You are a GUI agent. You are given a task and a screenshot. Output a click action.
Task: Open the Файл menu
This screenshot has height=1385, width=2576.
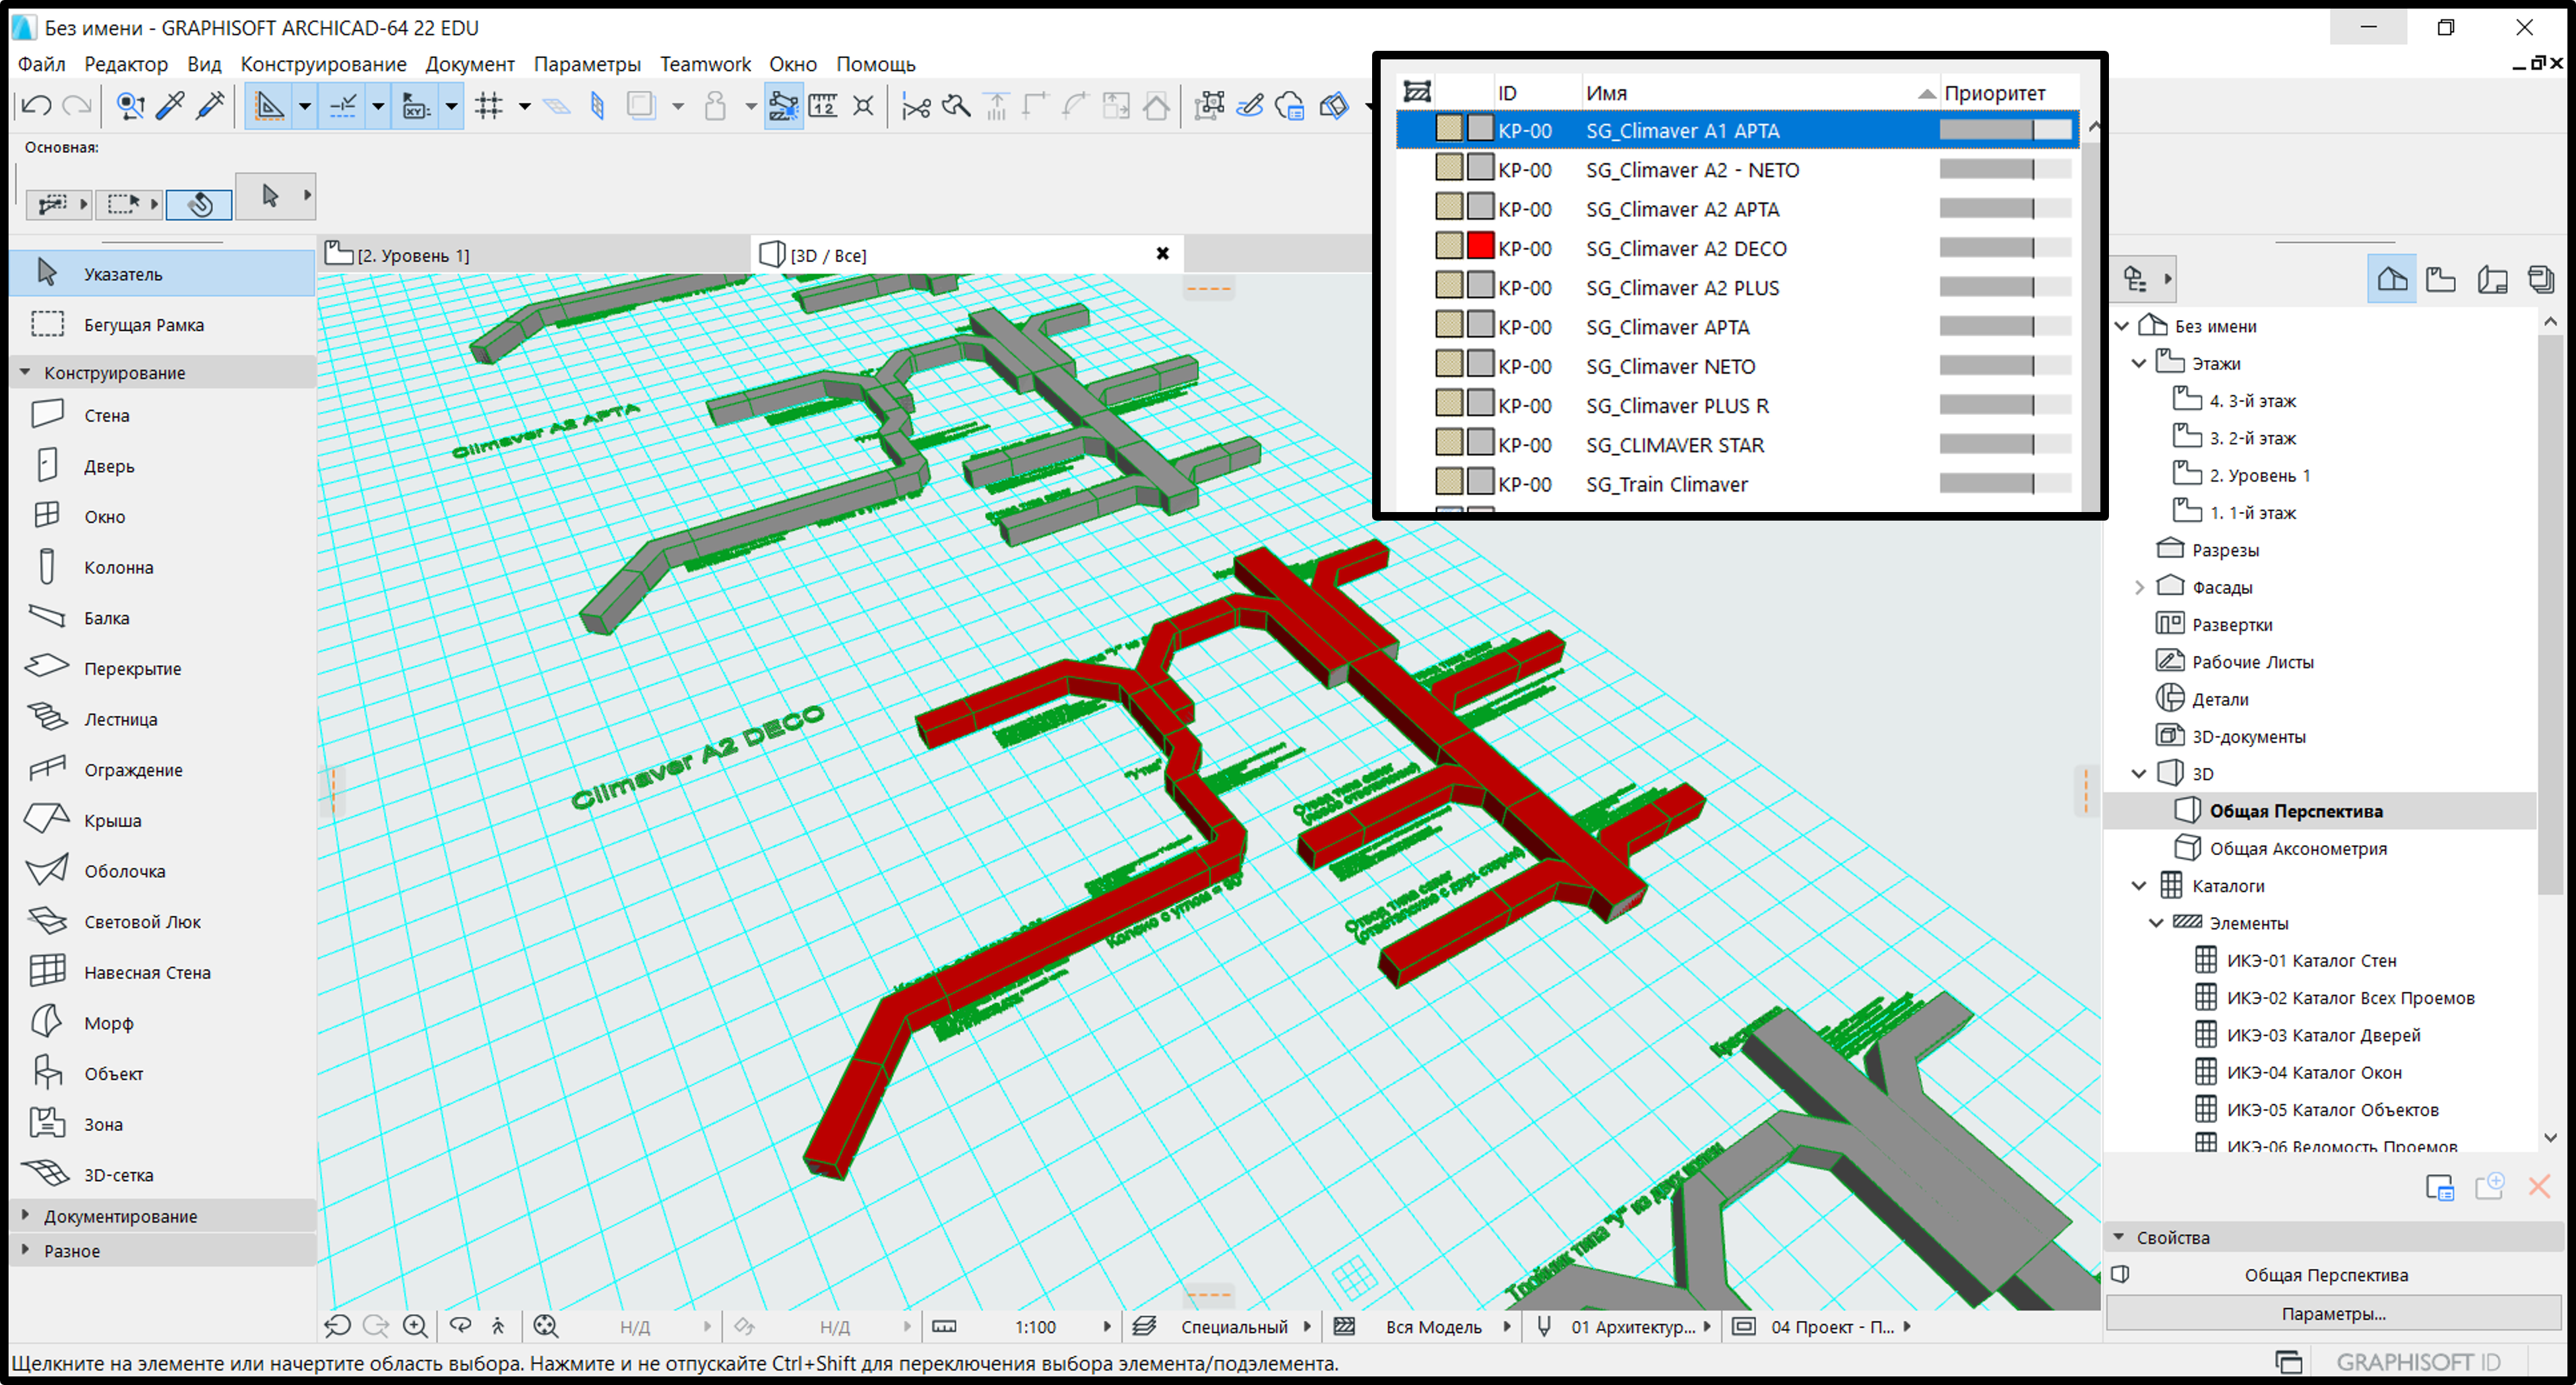click(x=41, y=64)
